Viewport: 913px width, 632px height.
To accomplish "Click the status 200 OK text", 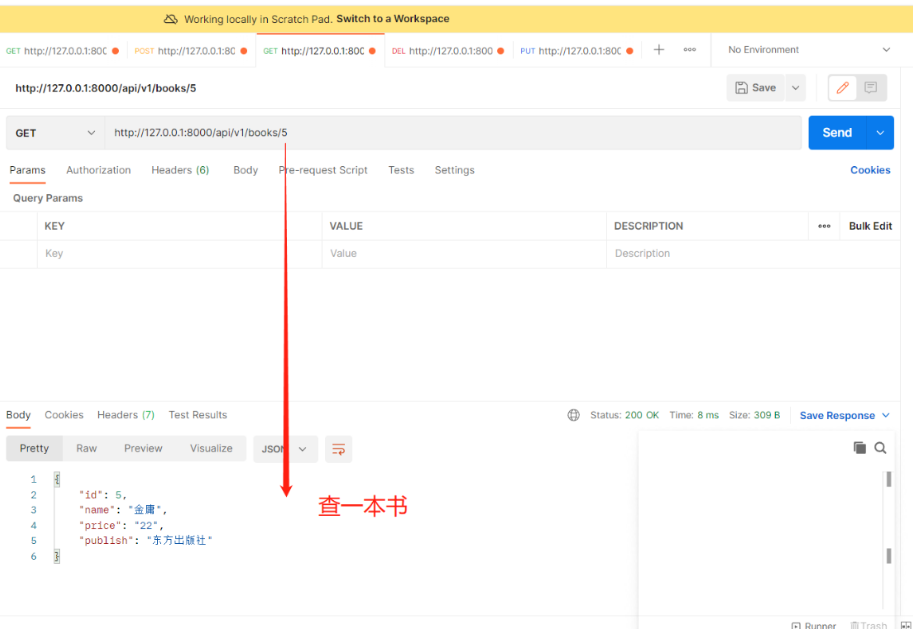I will click(x=642, y=415).
